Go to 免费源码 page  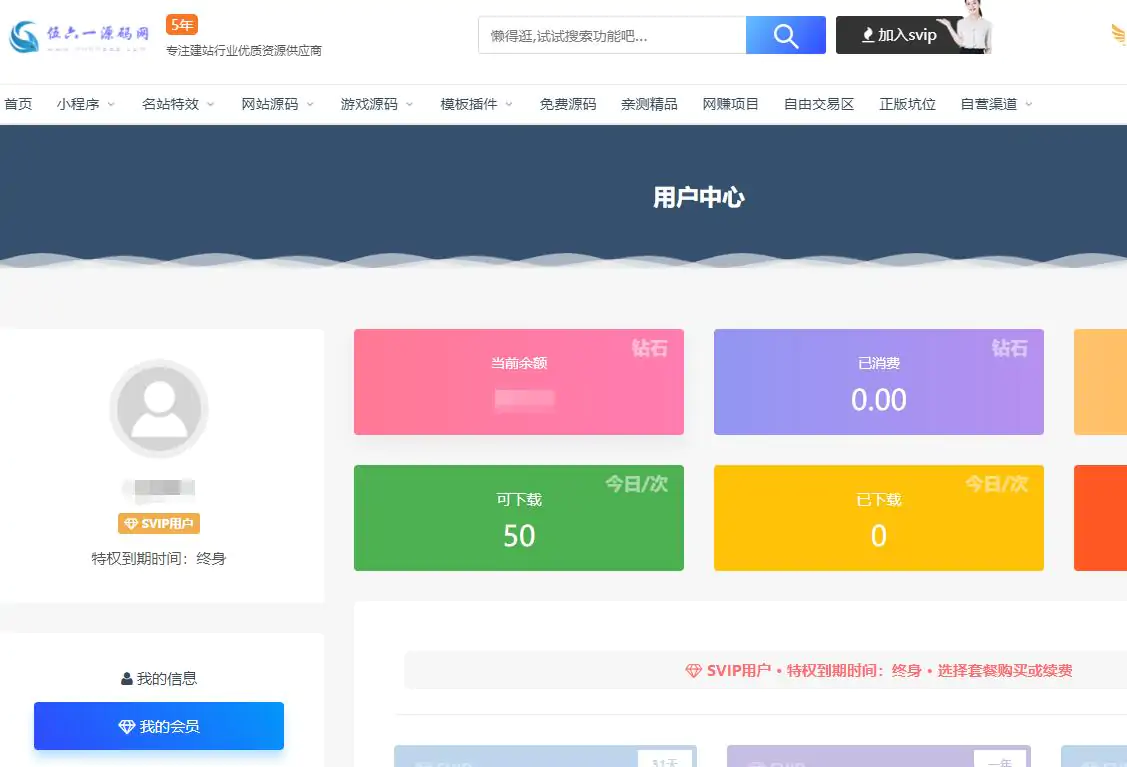coord(568,104)
